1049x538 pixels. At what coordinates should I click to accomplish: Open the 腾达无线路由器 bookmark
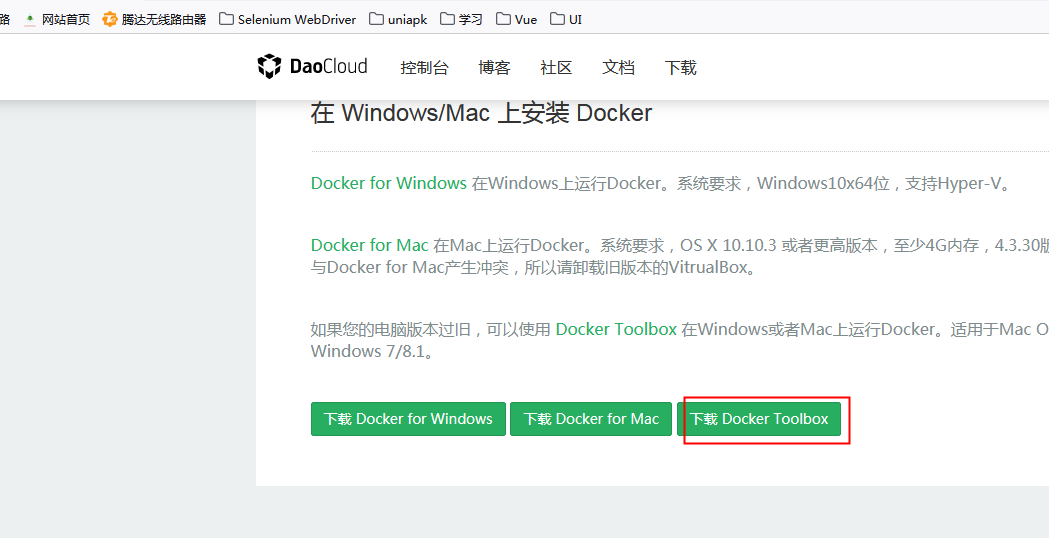click(155, 19)
